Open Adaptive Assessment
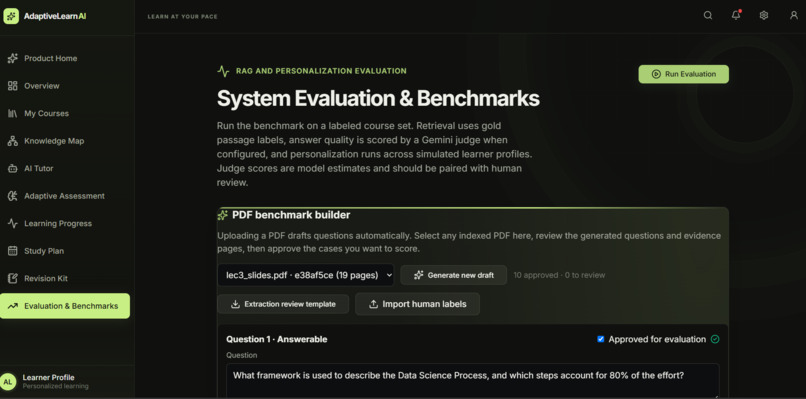806x399 pixels. pos(65,196)
